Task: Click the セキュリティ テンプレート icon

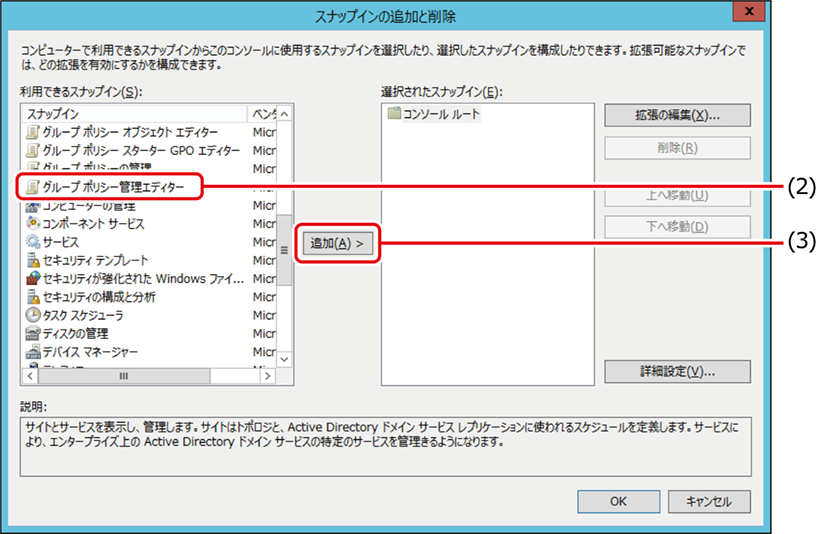Action: coord(33,260)
